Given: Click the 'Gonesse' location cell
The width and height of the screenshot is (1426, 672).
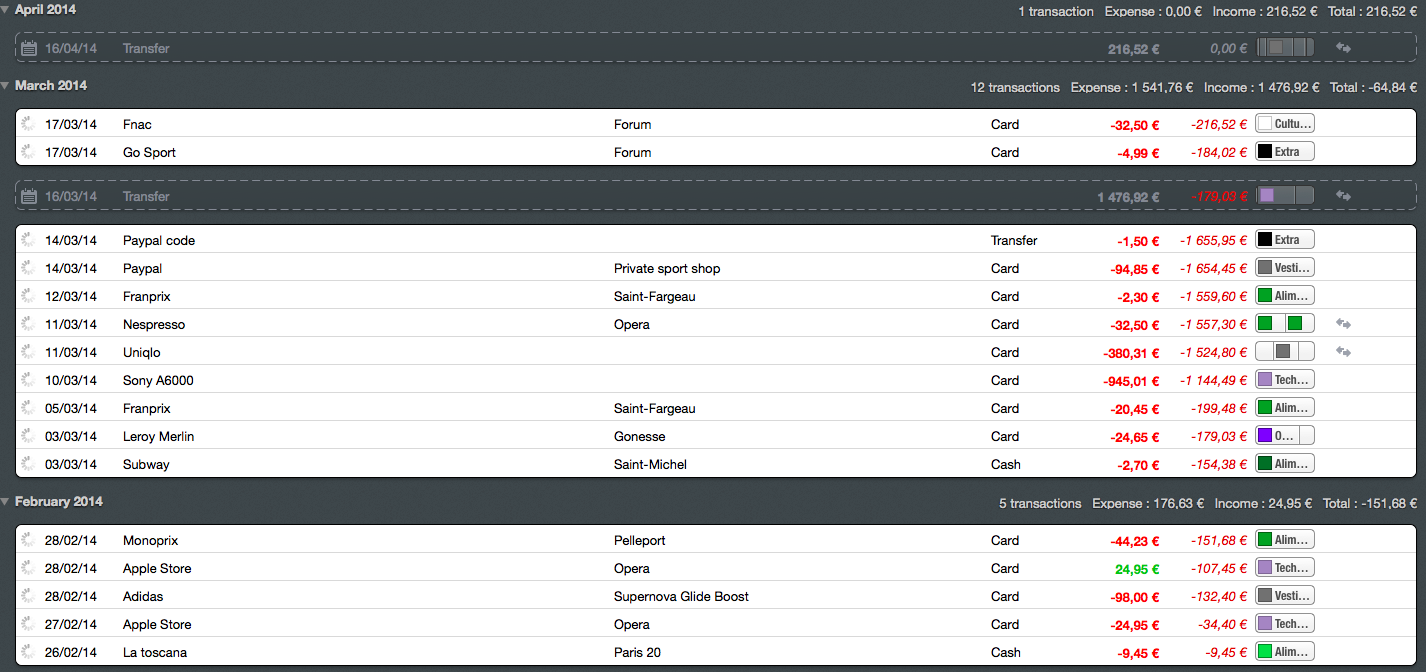Looking at the screenshot, I should [640, 436].
